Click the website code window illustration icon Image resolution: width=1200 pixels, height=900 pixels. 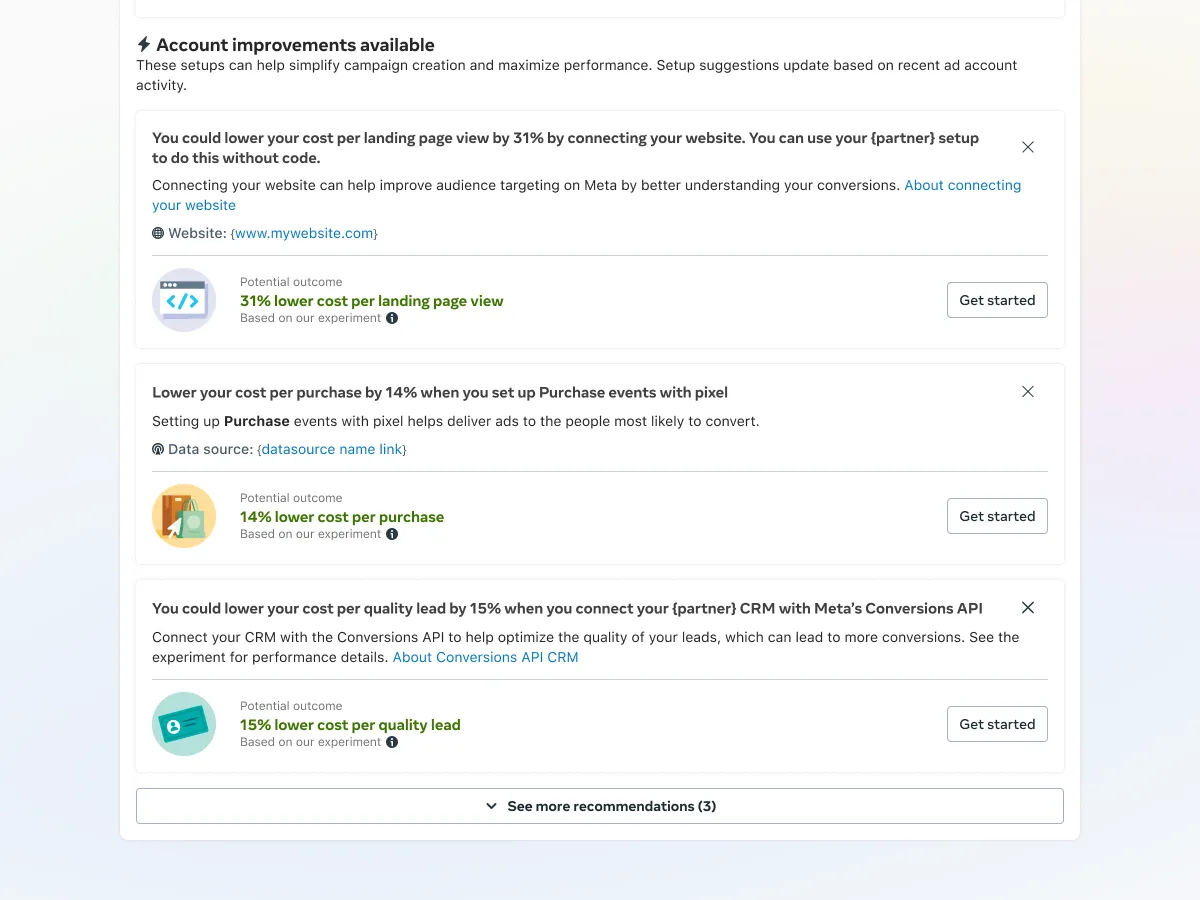(184, 300)
